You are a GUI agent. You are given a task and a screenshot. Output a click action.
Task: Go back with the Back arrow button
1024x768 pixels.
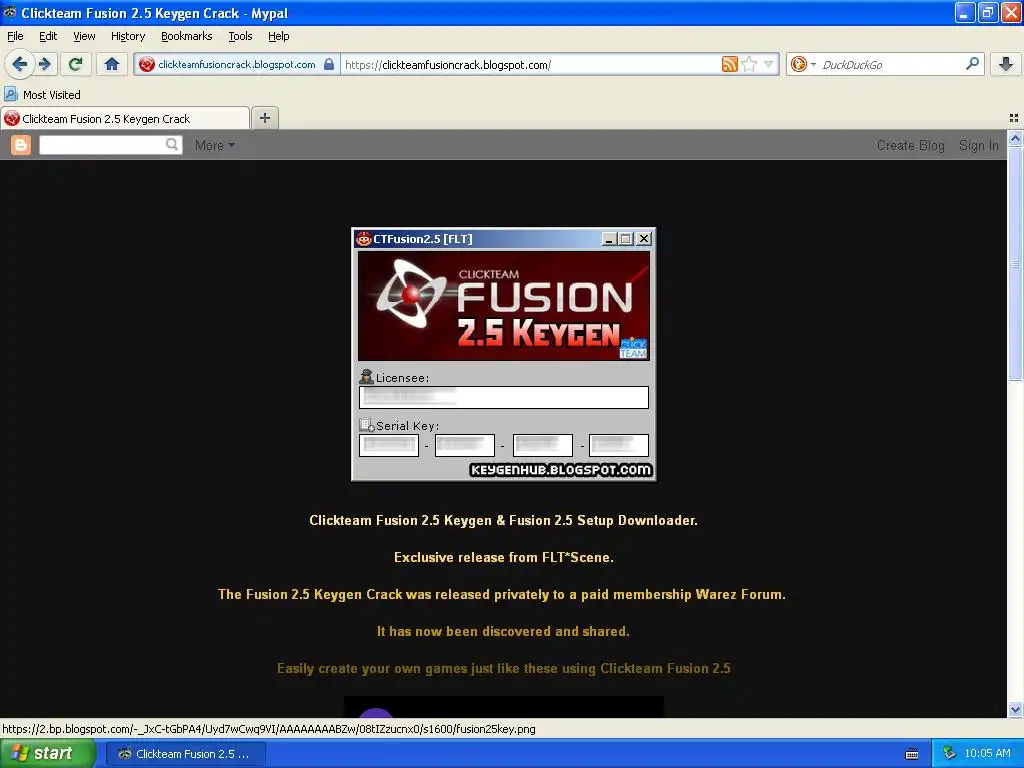(19, 64)
